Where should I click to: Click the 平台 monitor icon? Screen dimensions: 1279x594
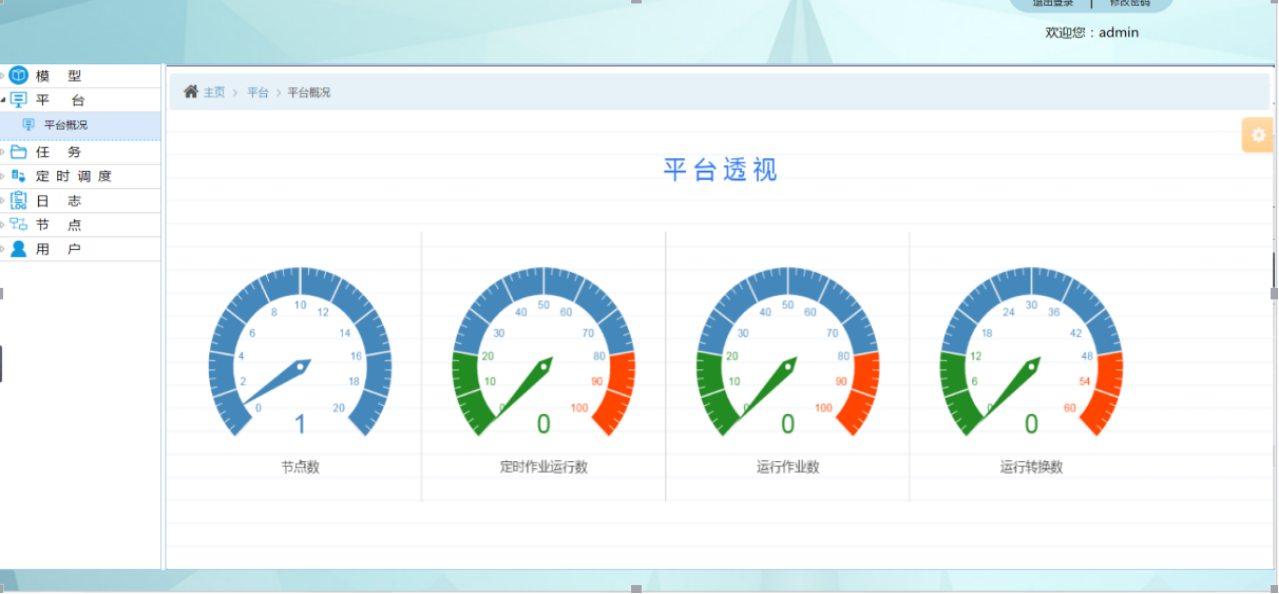click(x=17, y=100)
